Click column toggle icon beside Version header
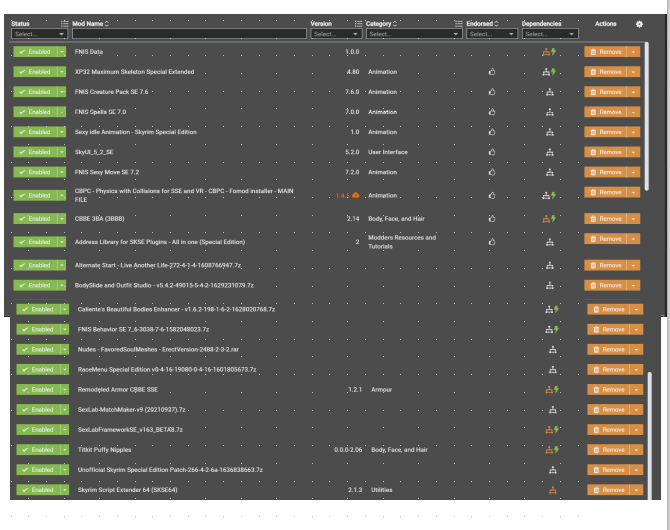The width and height of the screenshot is (670, 530). 358,24
